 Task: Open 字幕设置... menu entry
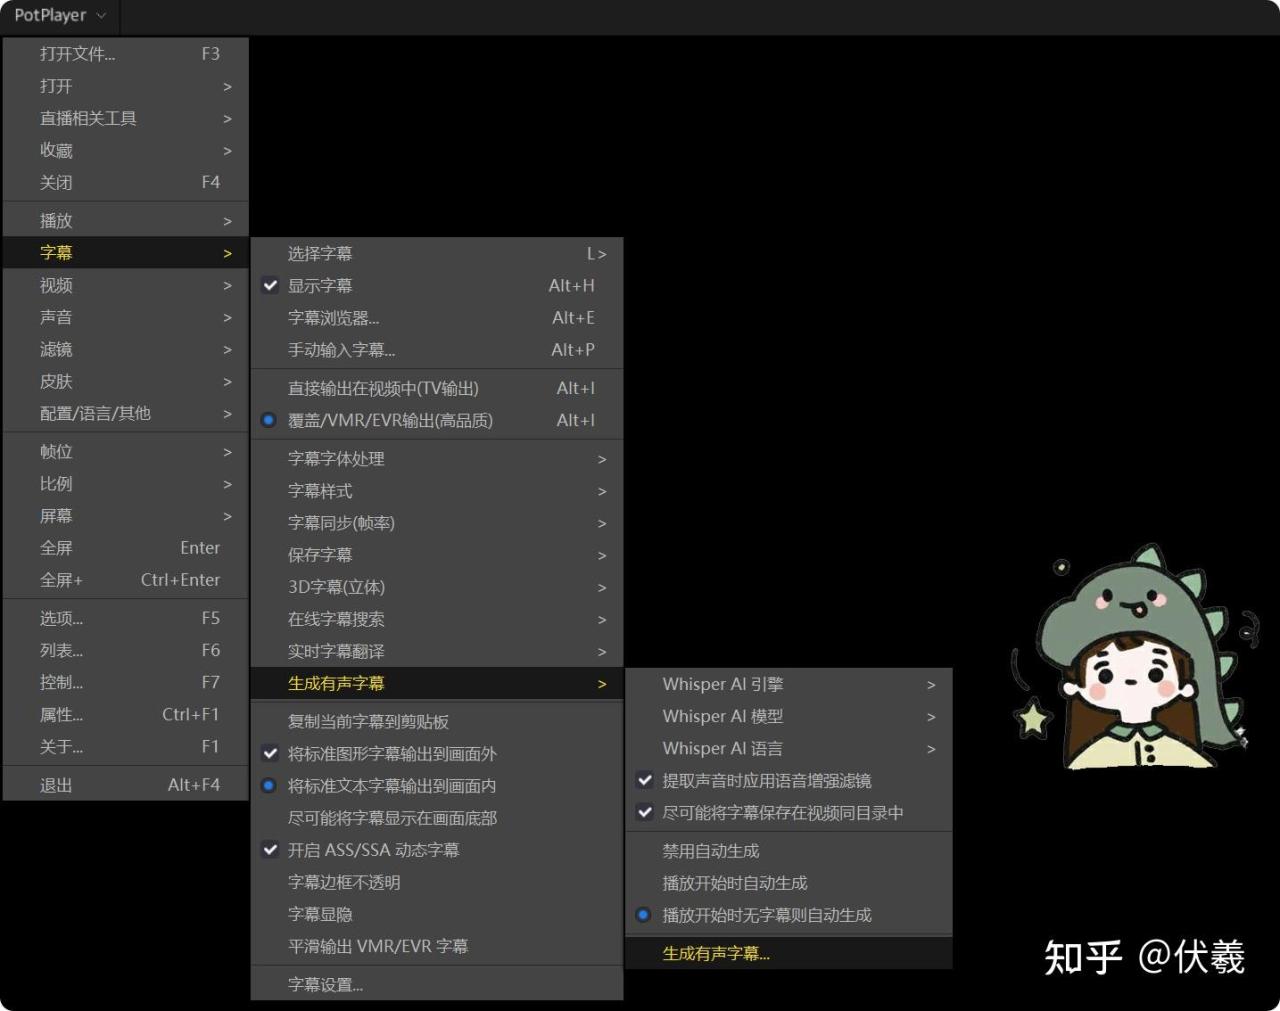325,985
